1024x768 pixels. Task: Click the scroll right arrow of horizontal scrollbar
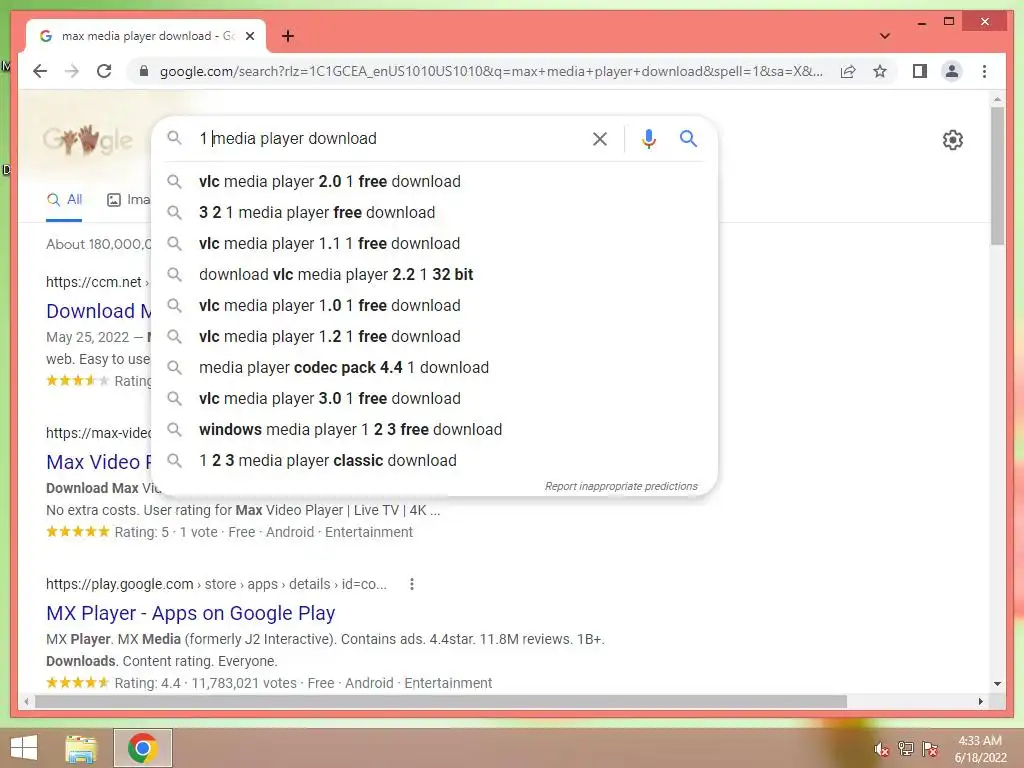(x=980, y=701)
